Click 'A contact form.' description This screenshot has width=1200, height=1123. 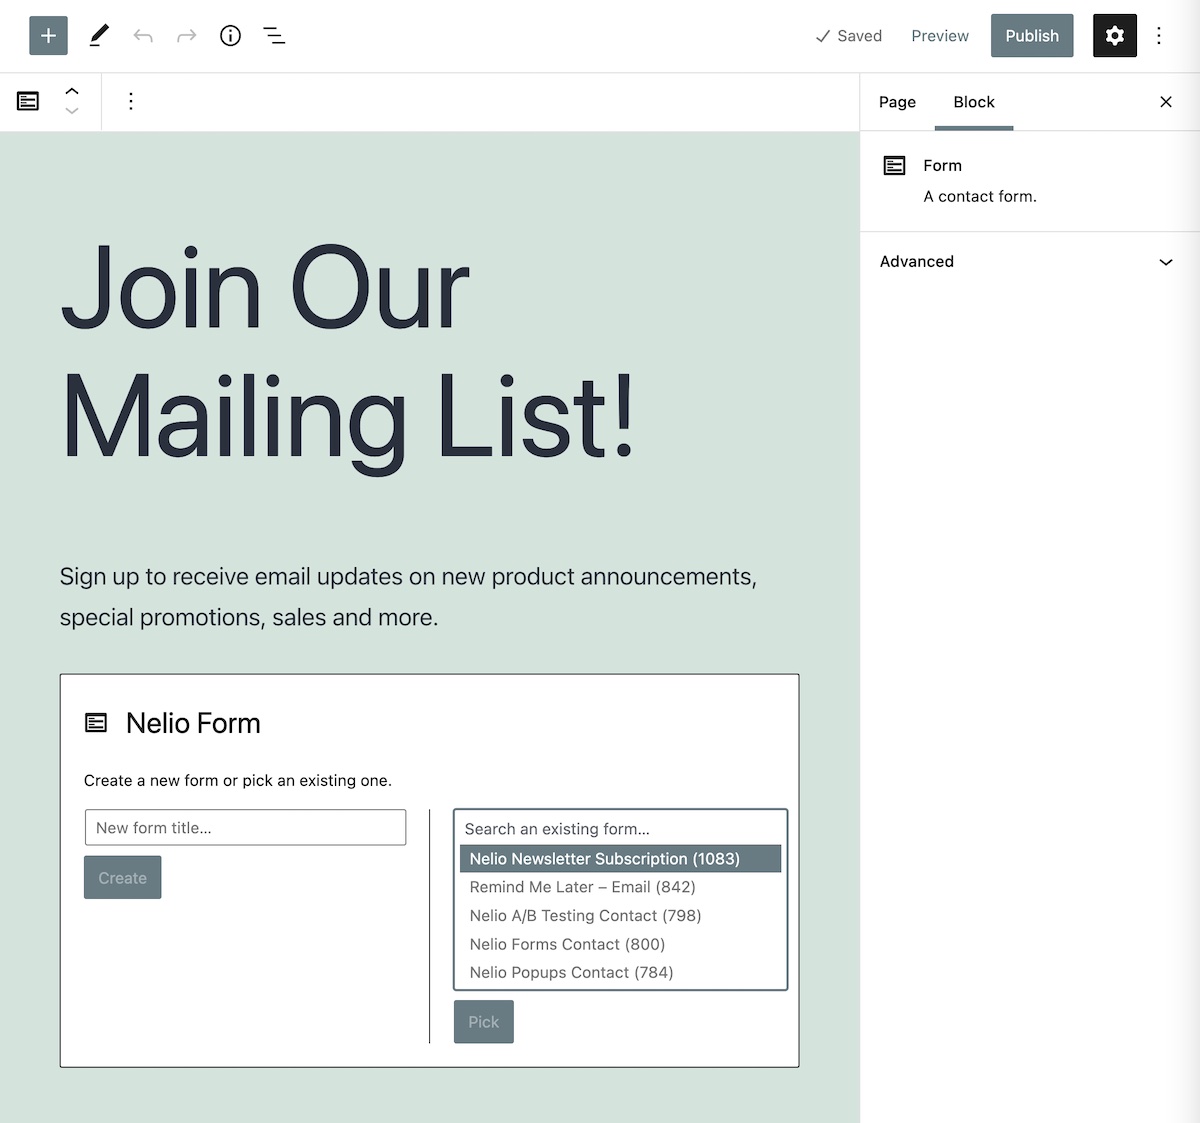(980, 197)
